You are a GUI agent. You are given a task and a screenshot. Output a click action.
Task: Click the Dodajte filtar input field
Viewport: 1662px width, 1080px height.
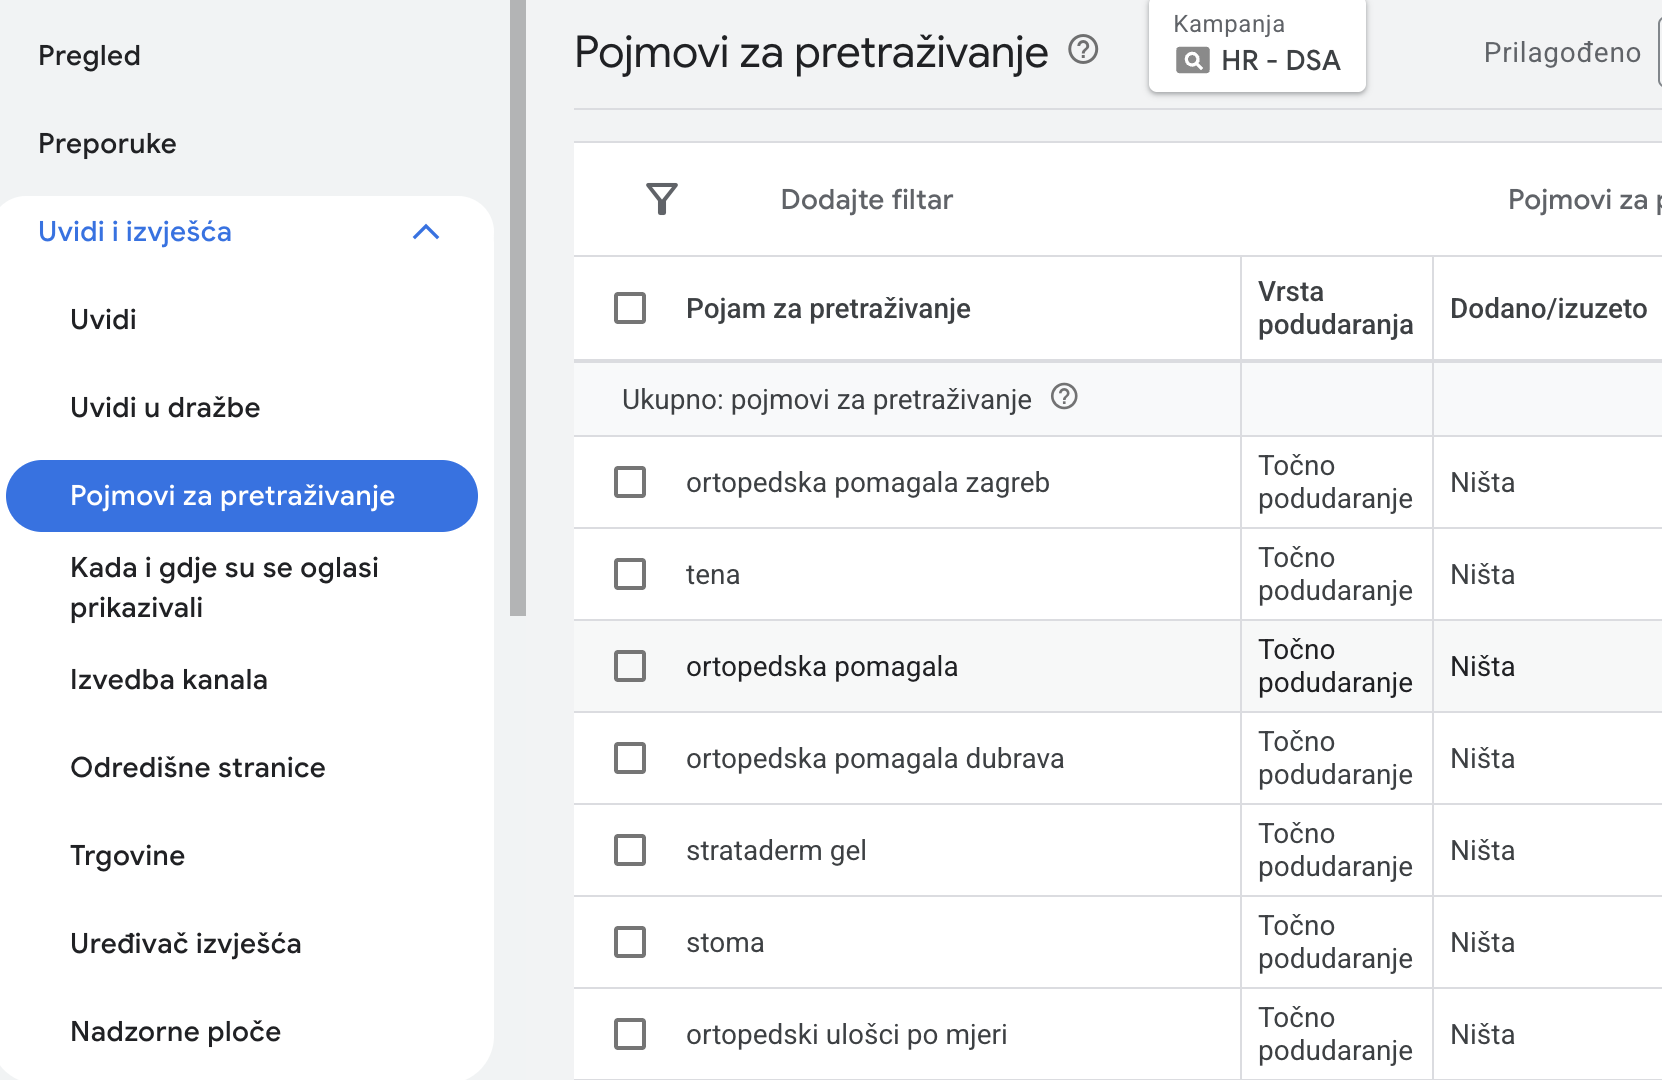click(866, 200)
